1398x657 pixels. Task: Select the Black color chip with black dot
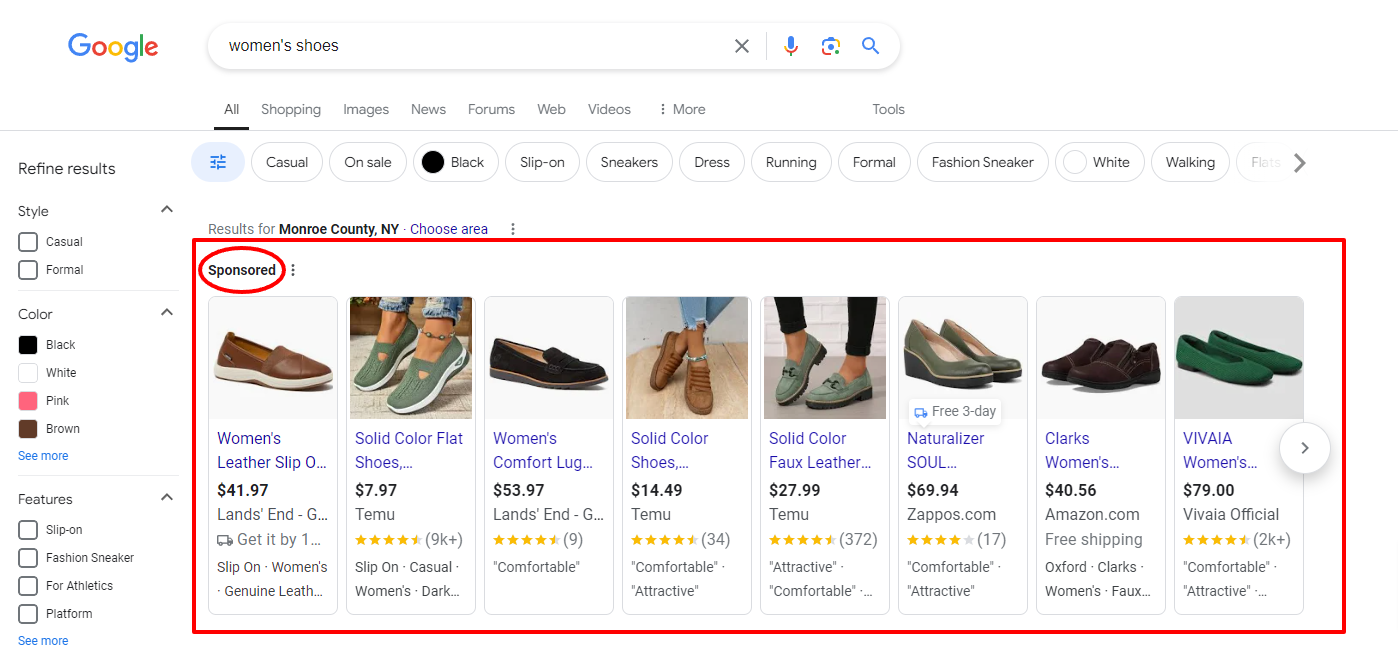(456, 162)
